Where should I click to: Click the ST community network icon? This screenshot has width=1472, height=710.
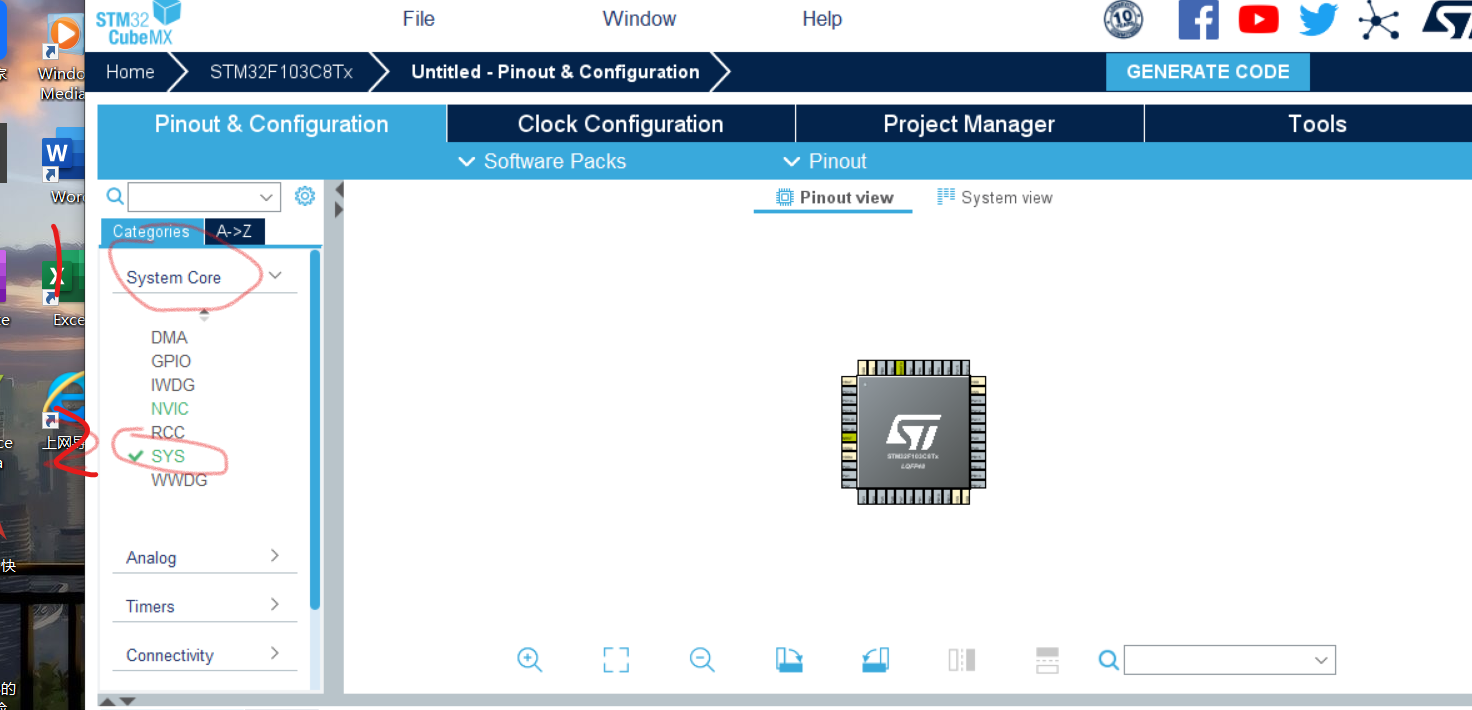1379,20
